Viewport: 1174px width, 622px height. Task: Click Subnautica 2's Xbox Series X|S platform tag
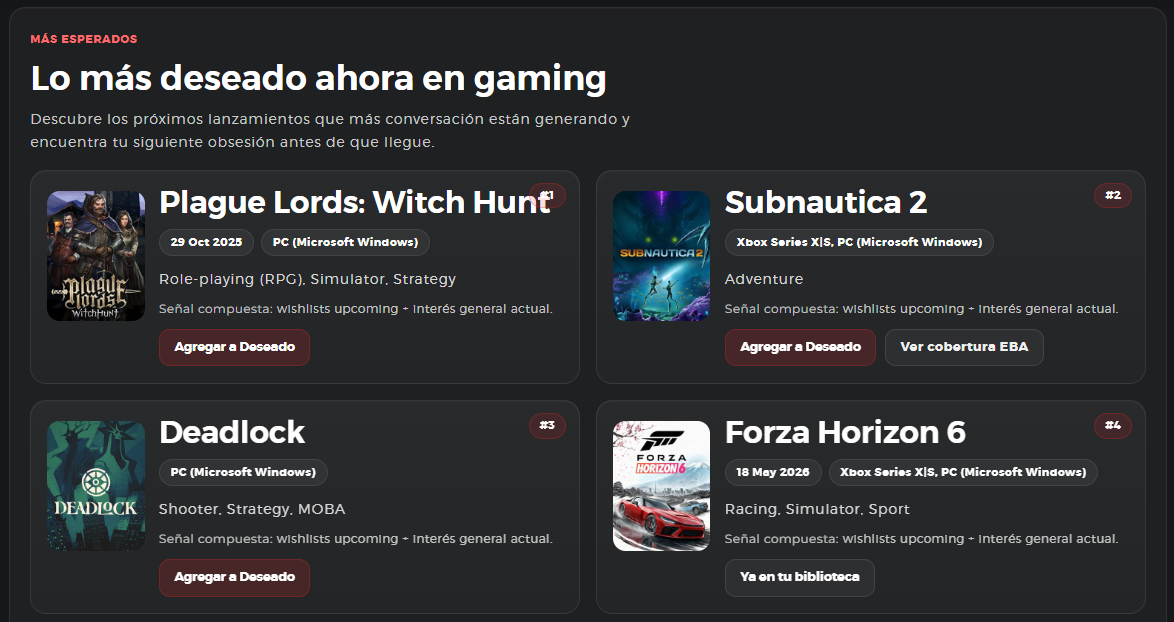859,243
